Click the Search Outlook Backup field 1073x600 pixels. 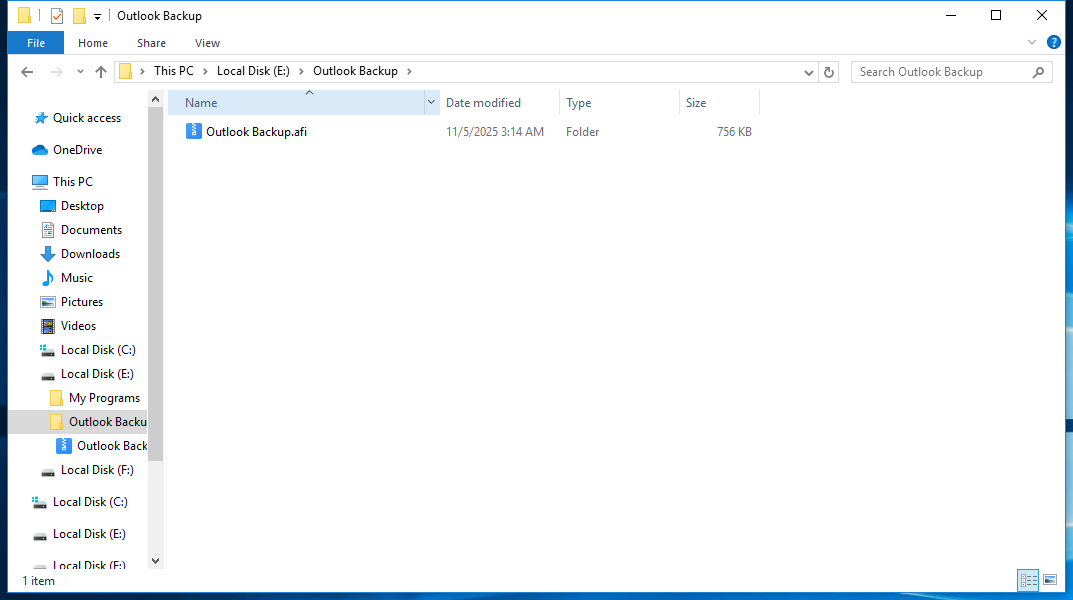[x=938, y=72]
